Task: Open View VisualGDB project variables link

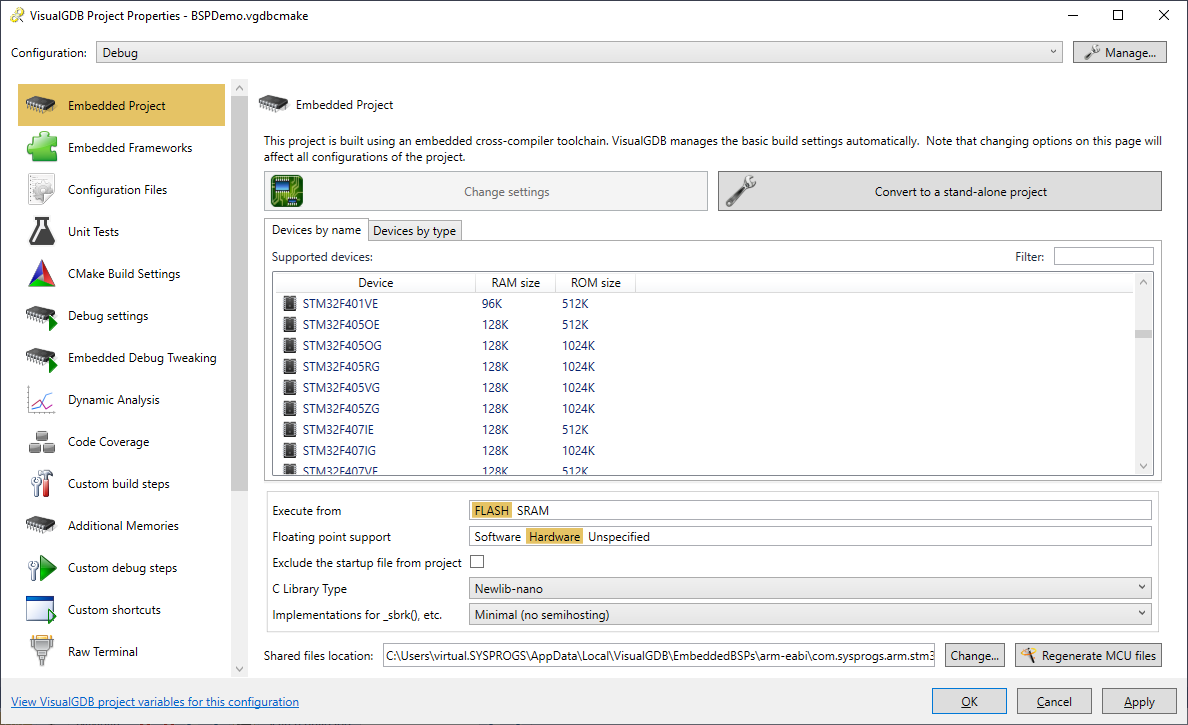Action: (155, 702)
